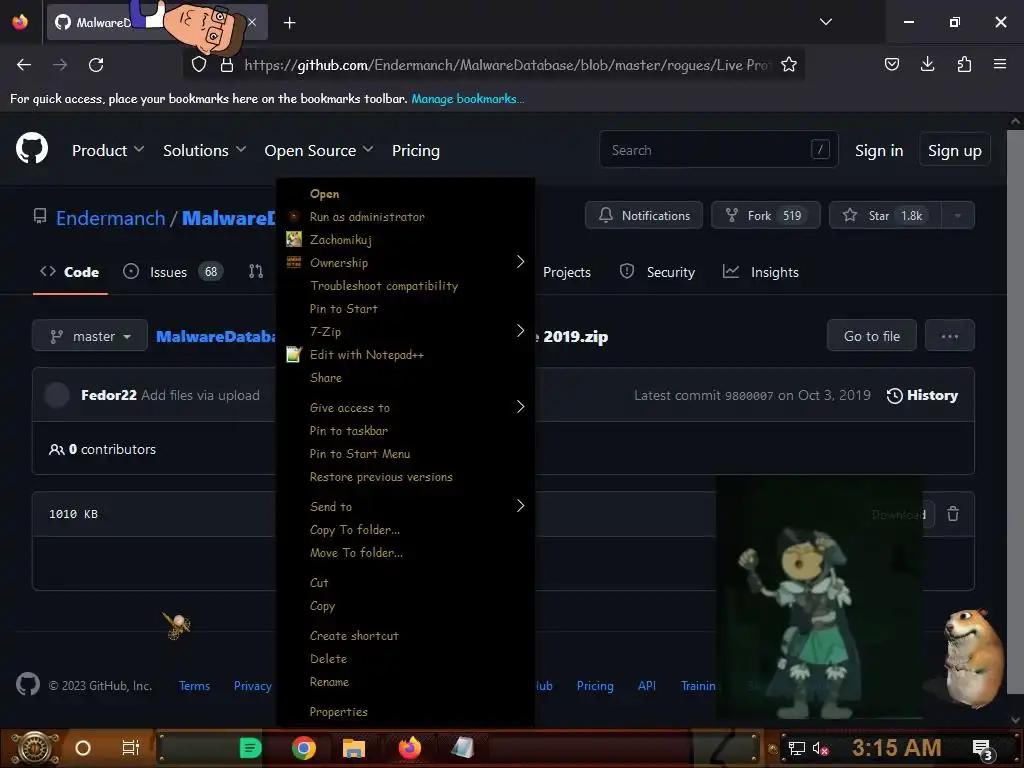Choose Troubleshoot compatibility
The image size is (1024, 768).
click(x=405, y=285)
